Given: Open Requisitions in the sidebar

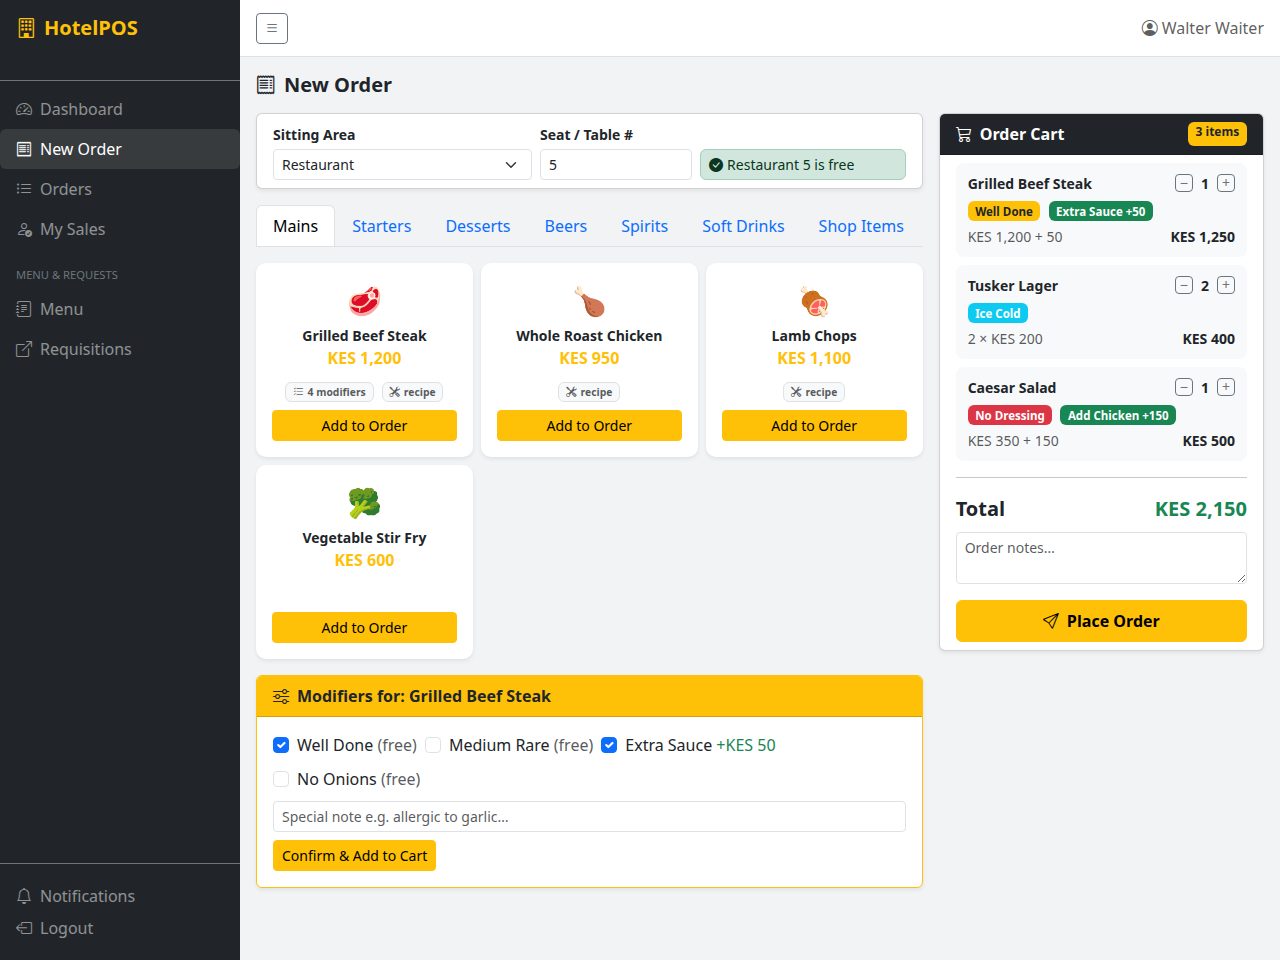Looking at the screenshot, I should (x=120, y=349).
